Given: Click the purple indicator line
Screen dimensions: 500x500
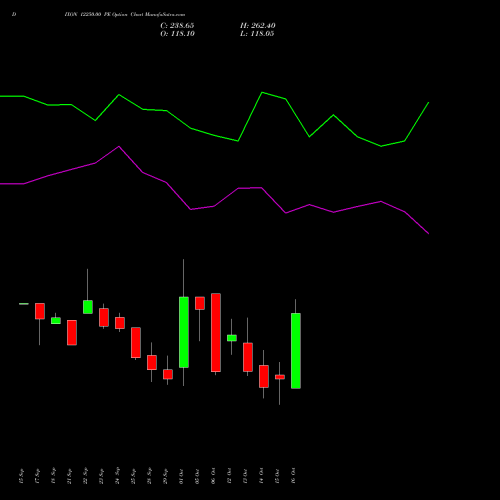Looking at the screenshot, I should coord(214,206).
